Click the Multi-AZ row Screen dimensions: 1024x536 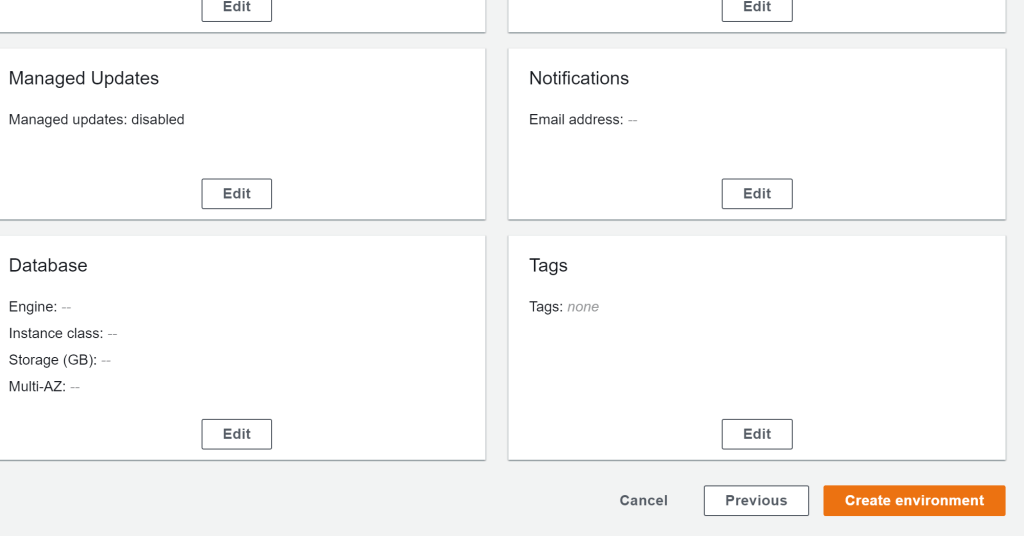[44, 386]
